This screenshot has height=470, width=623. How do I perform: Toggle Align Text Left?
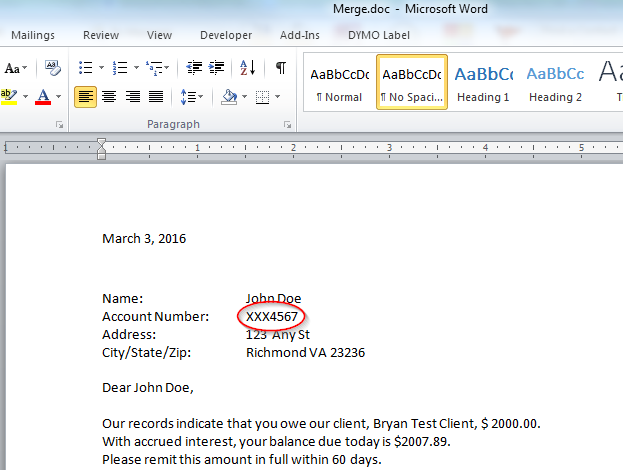tap(85, 97)
